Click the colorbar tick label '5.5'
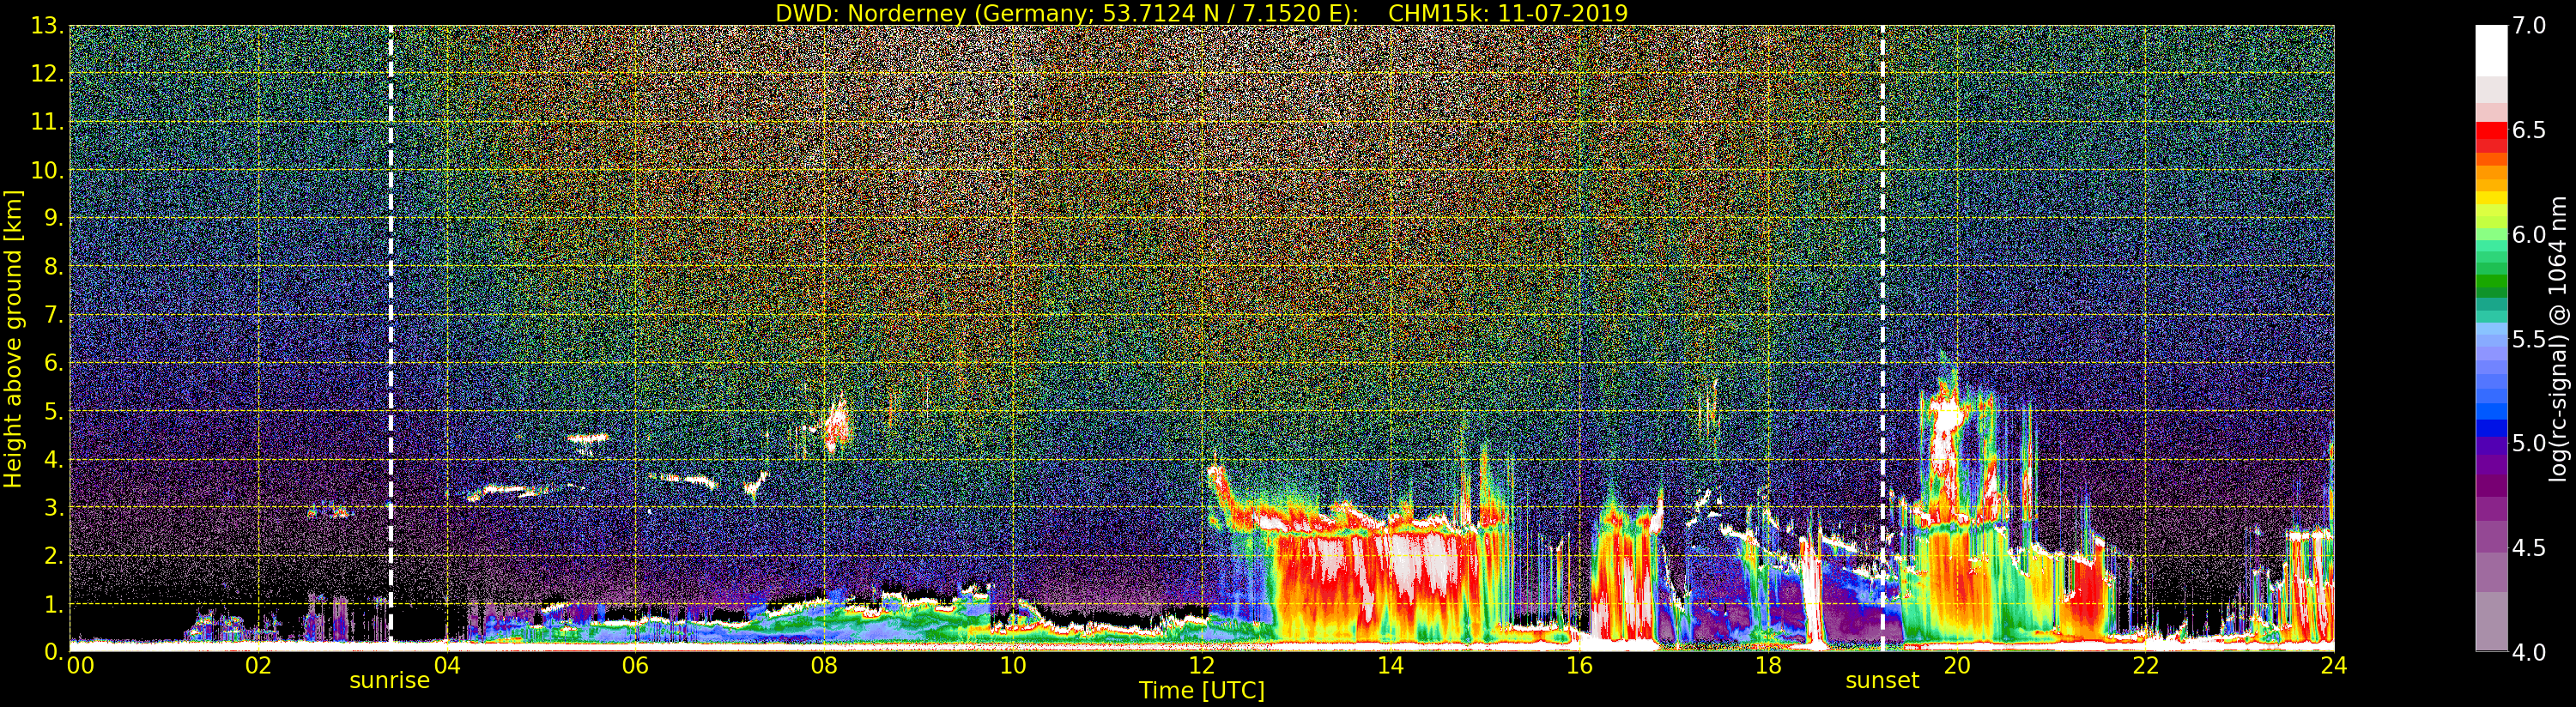Image resolution: width=2576 pixels, height=707 pixels. pos(2529,339)
